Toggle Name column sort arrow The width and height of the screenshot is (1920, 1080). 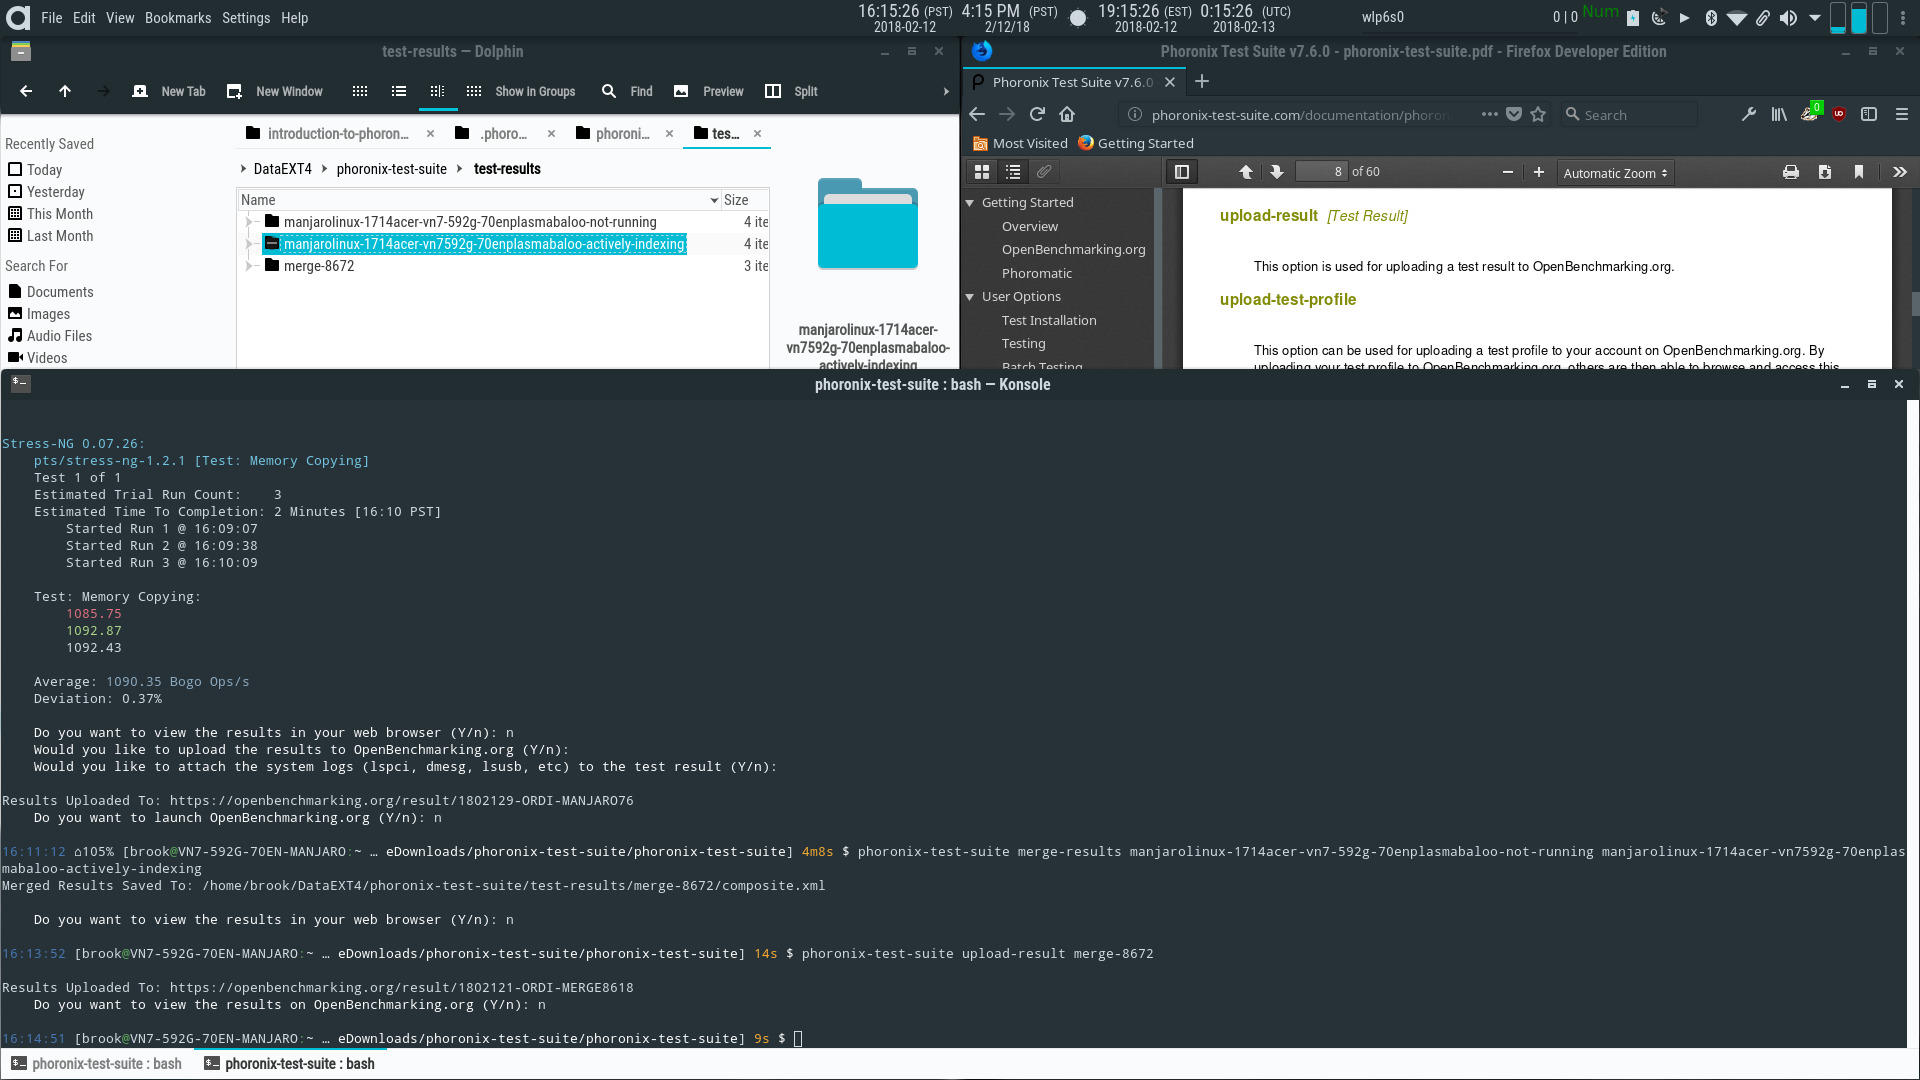pos(714,200)
